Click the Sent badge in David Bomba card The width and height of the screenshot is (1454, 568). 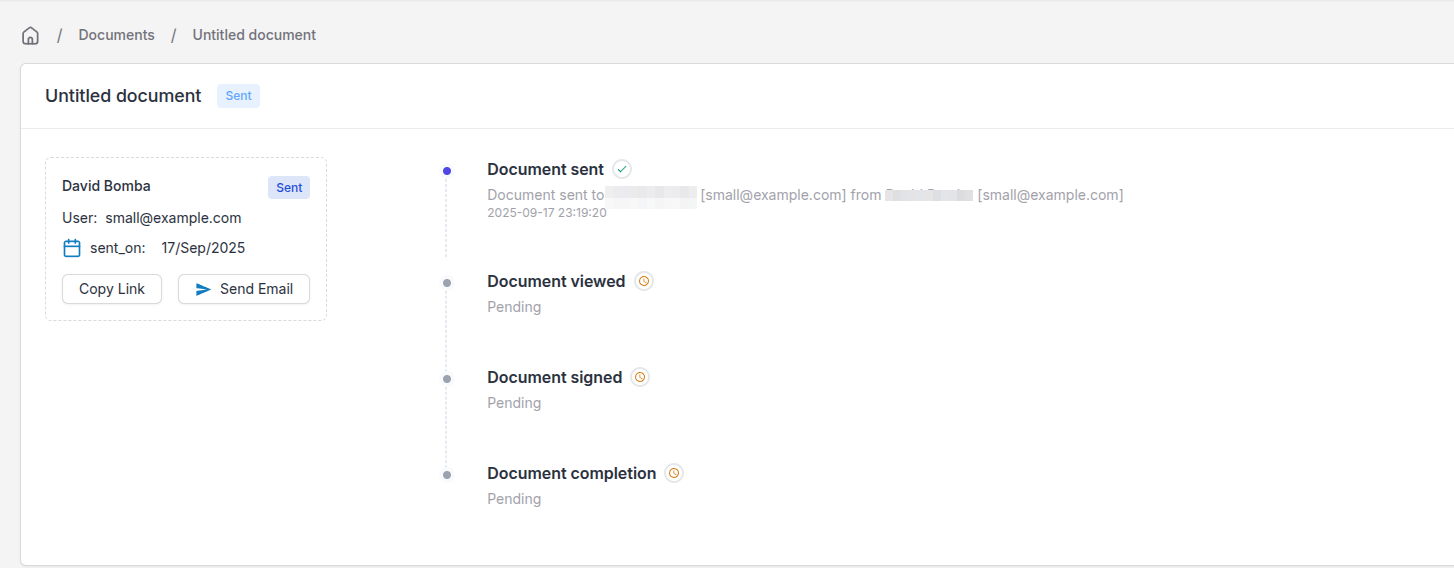point(289,187)
